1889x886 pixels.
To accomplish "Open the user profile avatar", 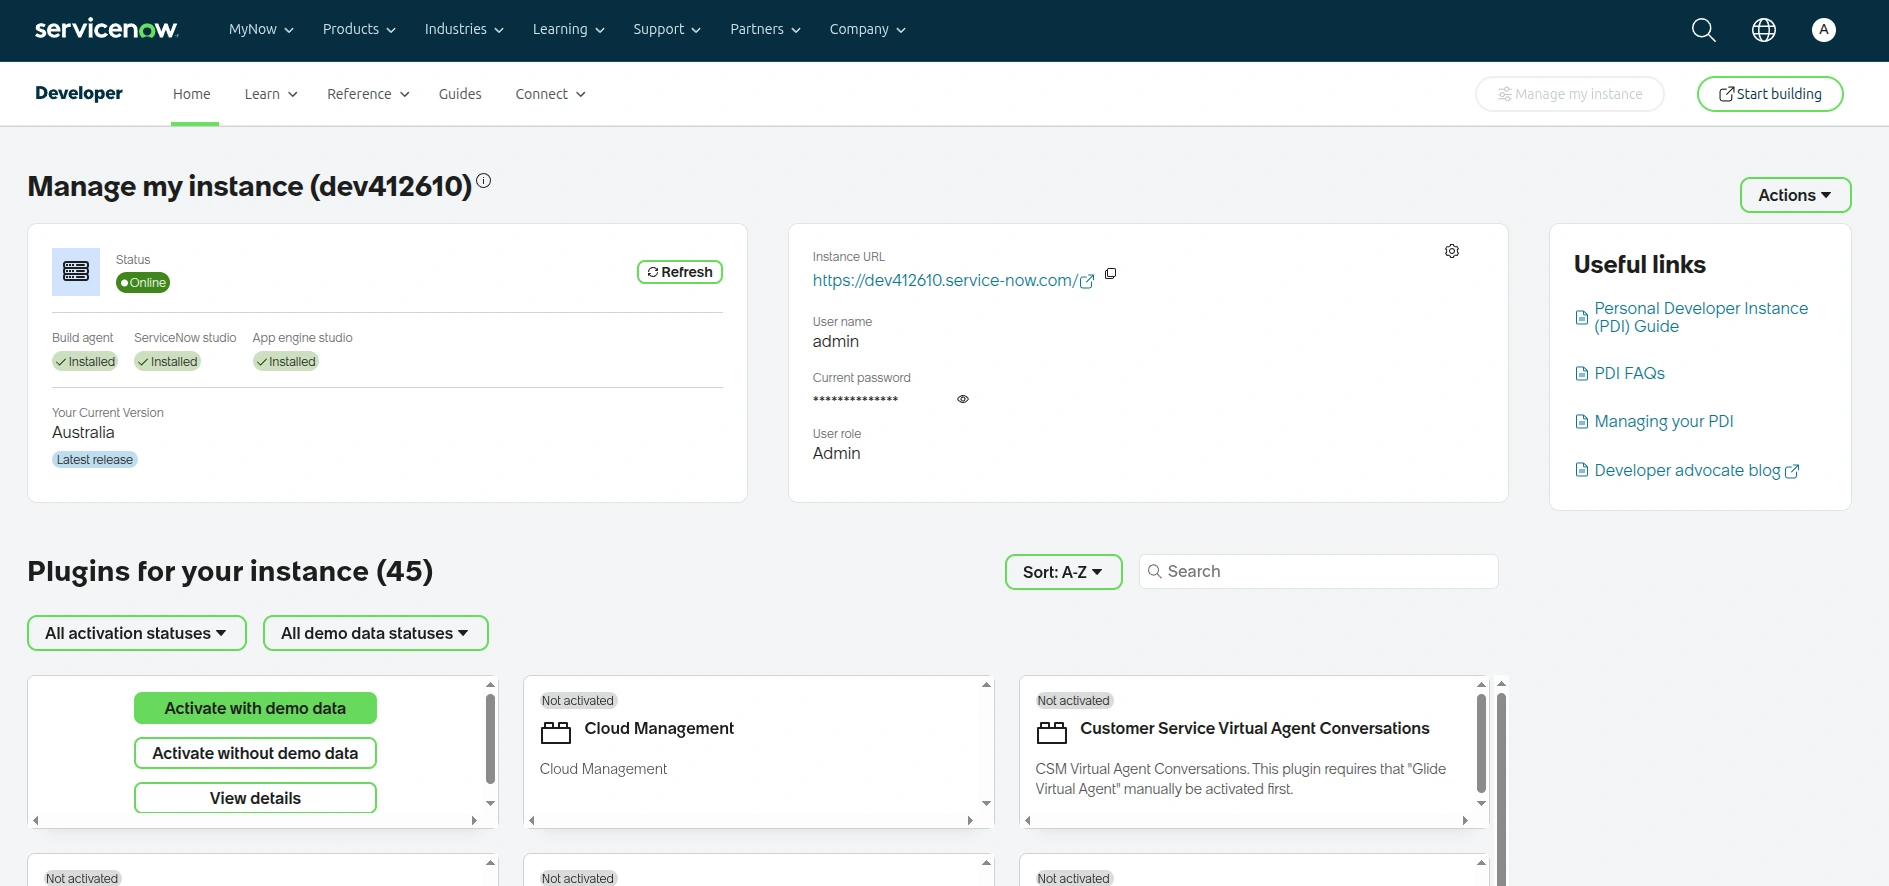I will click(1824, 30).
